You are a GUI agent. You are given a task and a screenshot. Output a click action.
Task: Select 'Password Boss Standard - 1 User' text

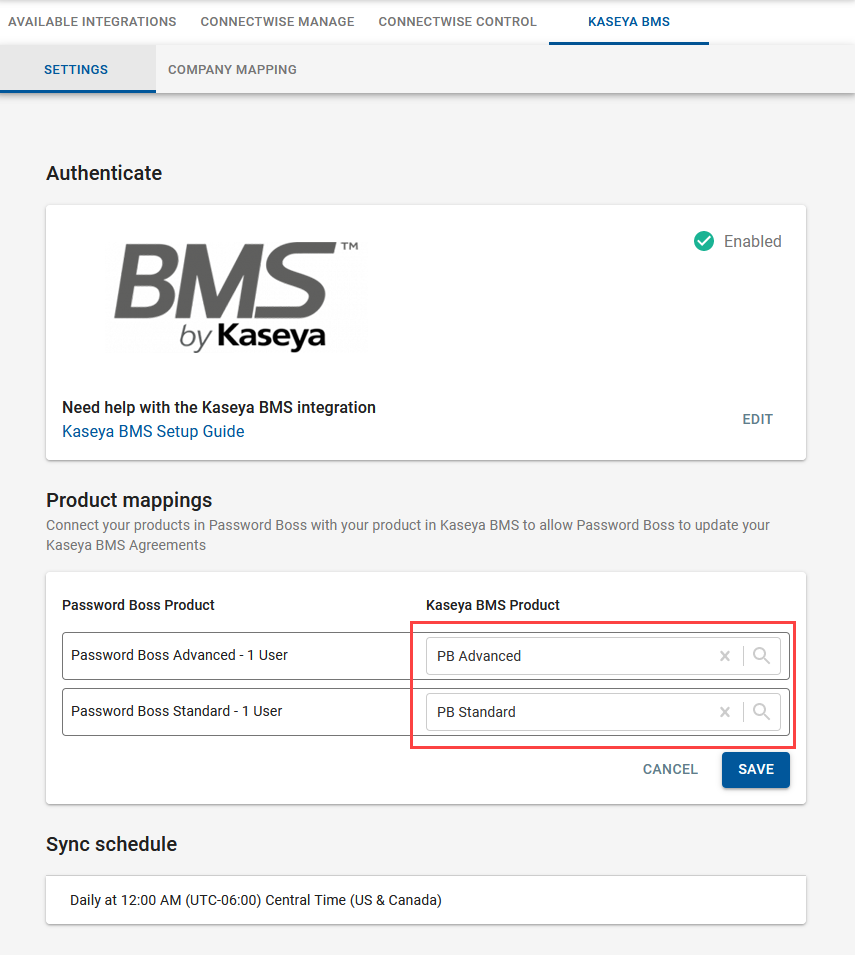tap(177, 711)
